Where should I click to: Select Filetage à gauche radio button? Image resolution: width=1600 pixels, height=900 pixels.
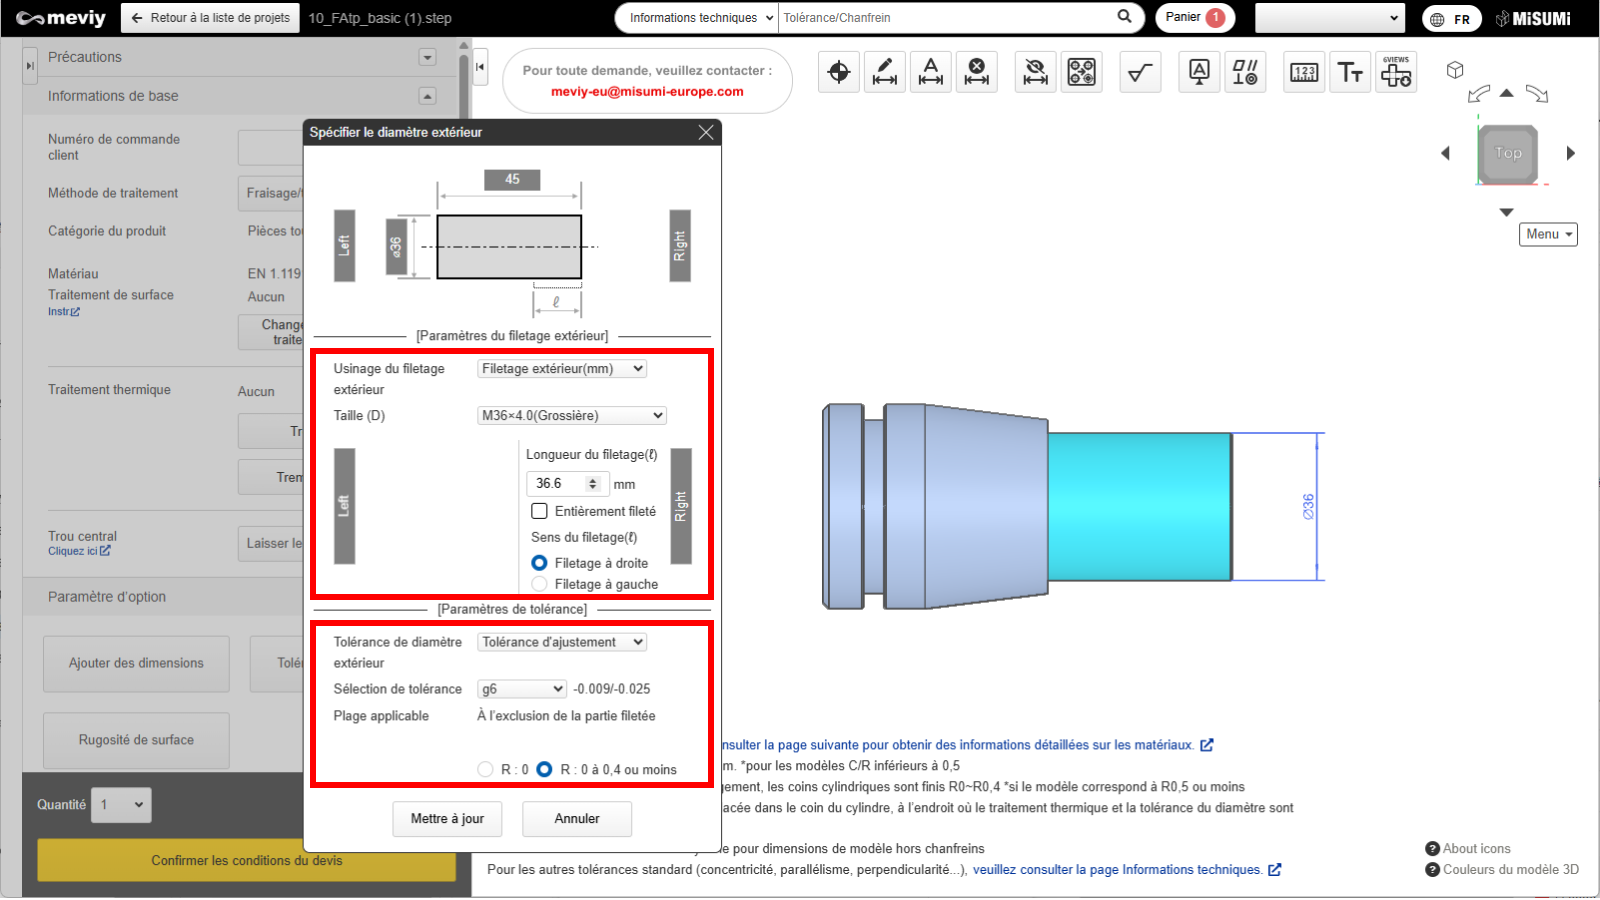coord(540,584)
